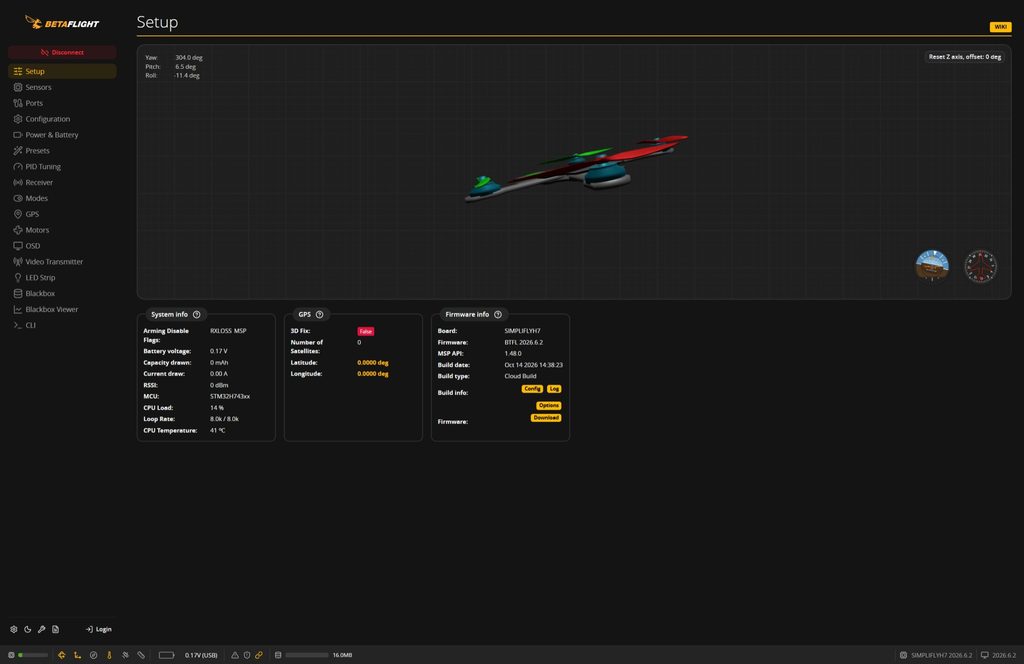1024x664 pixels.
Task: Open the CLI tab
Action: (62, 325)
